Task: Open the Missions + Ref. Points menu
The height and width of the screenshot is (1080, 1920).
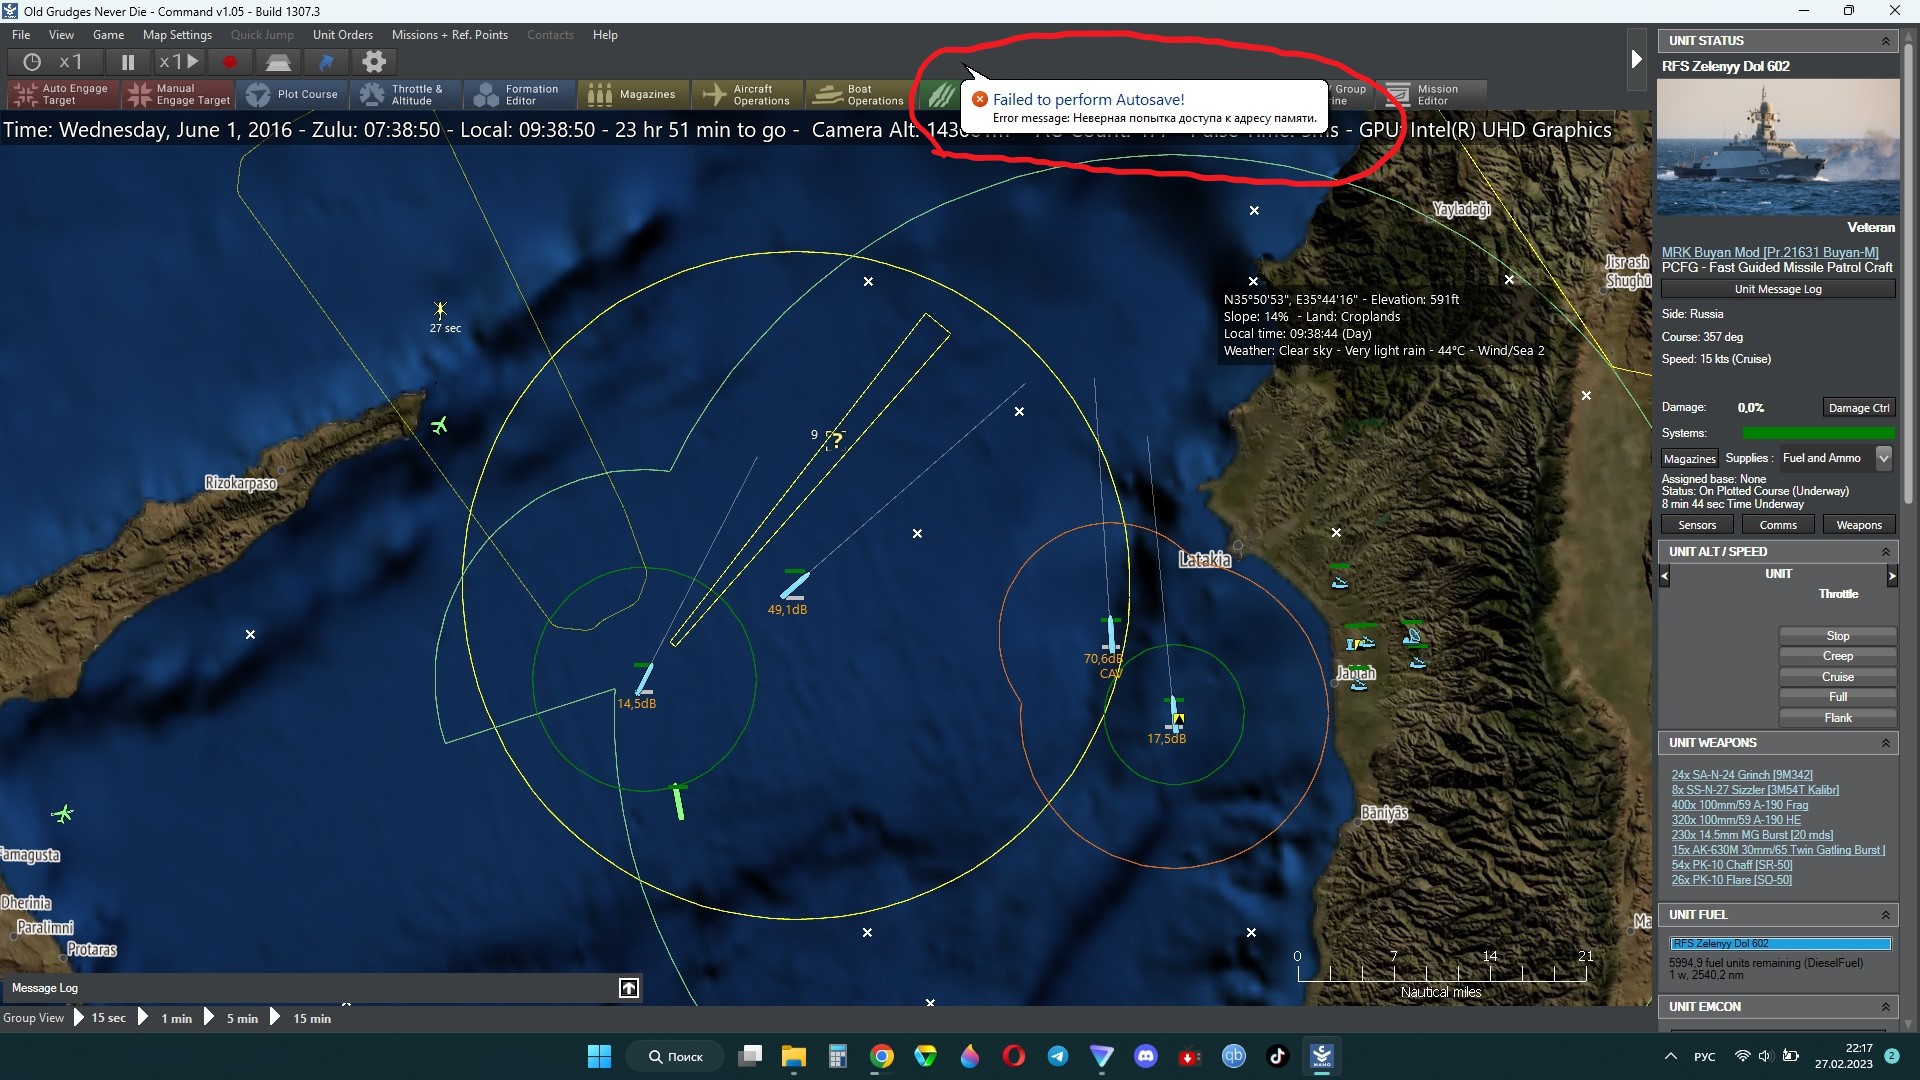Action: 449,35
